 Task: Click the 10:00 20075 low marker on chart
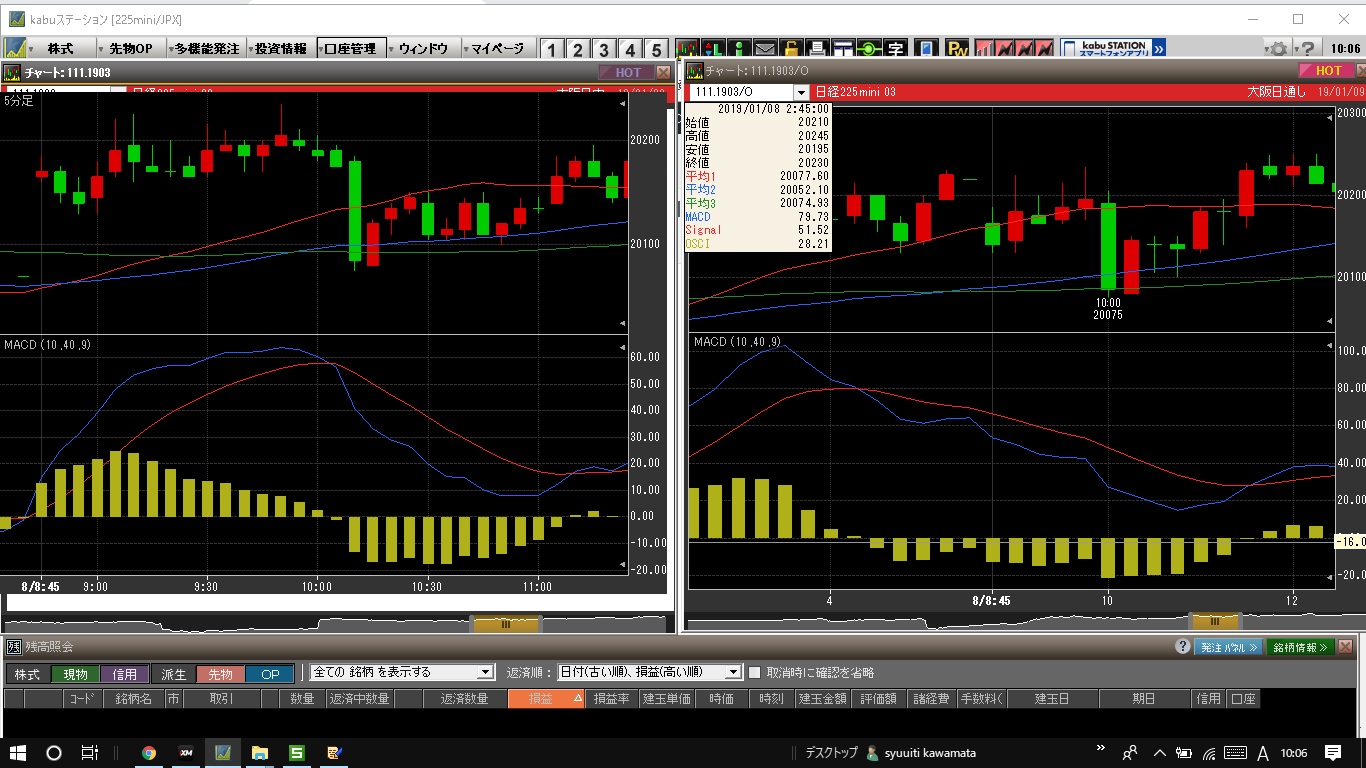click(1108, 308)
